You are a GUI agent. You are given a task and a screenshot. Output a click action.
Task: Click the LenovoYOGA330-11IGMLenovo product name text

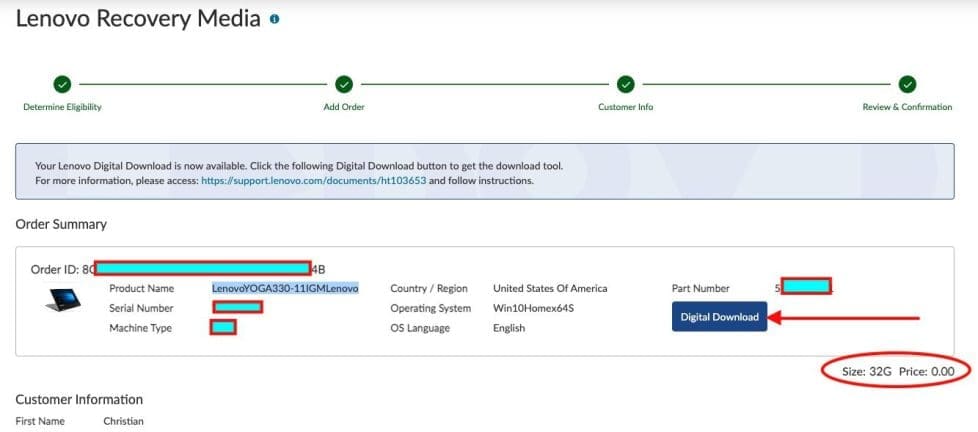point(285,288)
